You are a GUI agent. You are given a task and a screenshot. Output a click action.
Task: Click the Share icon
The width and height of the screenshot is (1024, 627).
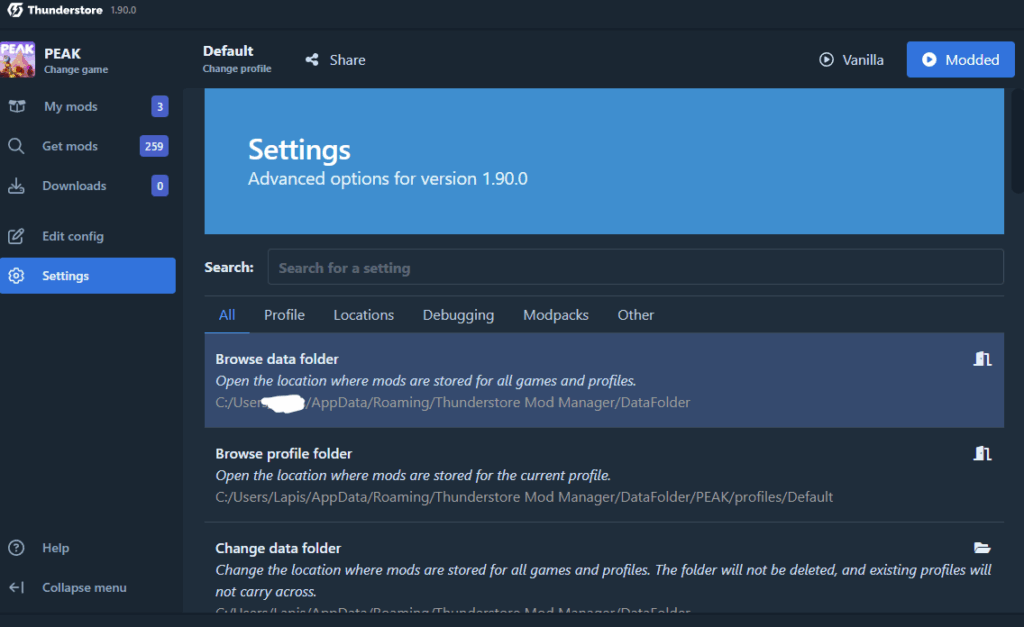pyautogui.click(x=312, y=59)
